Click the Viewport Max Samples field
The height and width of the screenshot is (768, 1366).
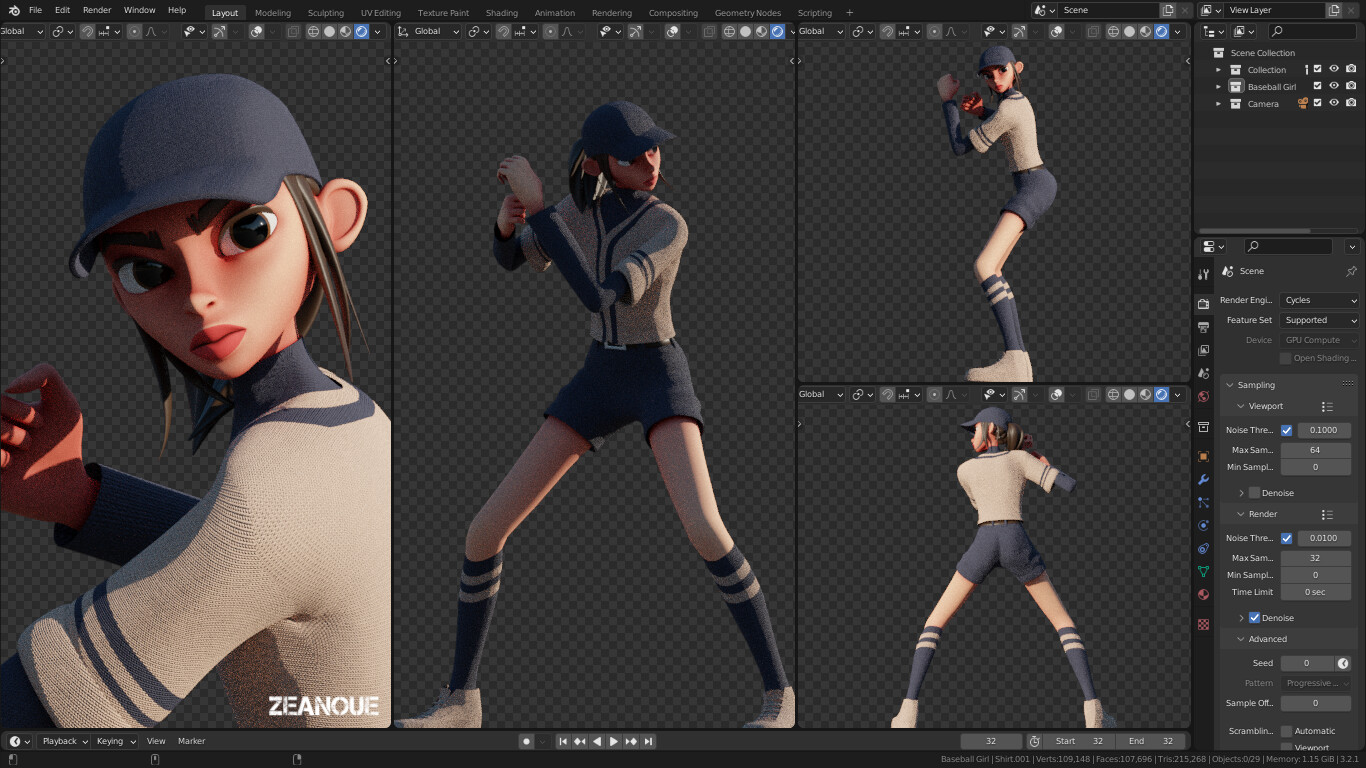click(x=1315, y=450)
